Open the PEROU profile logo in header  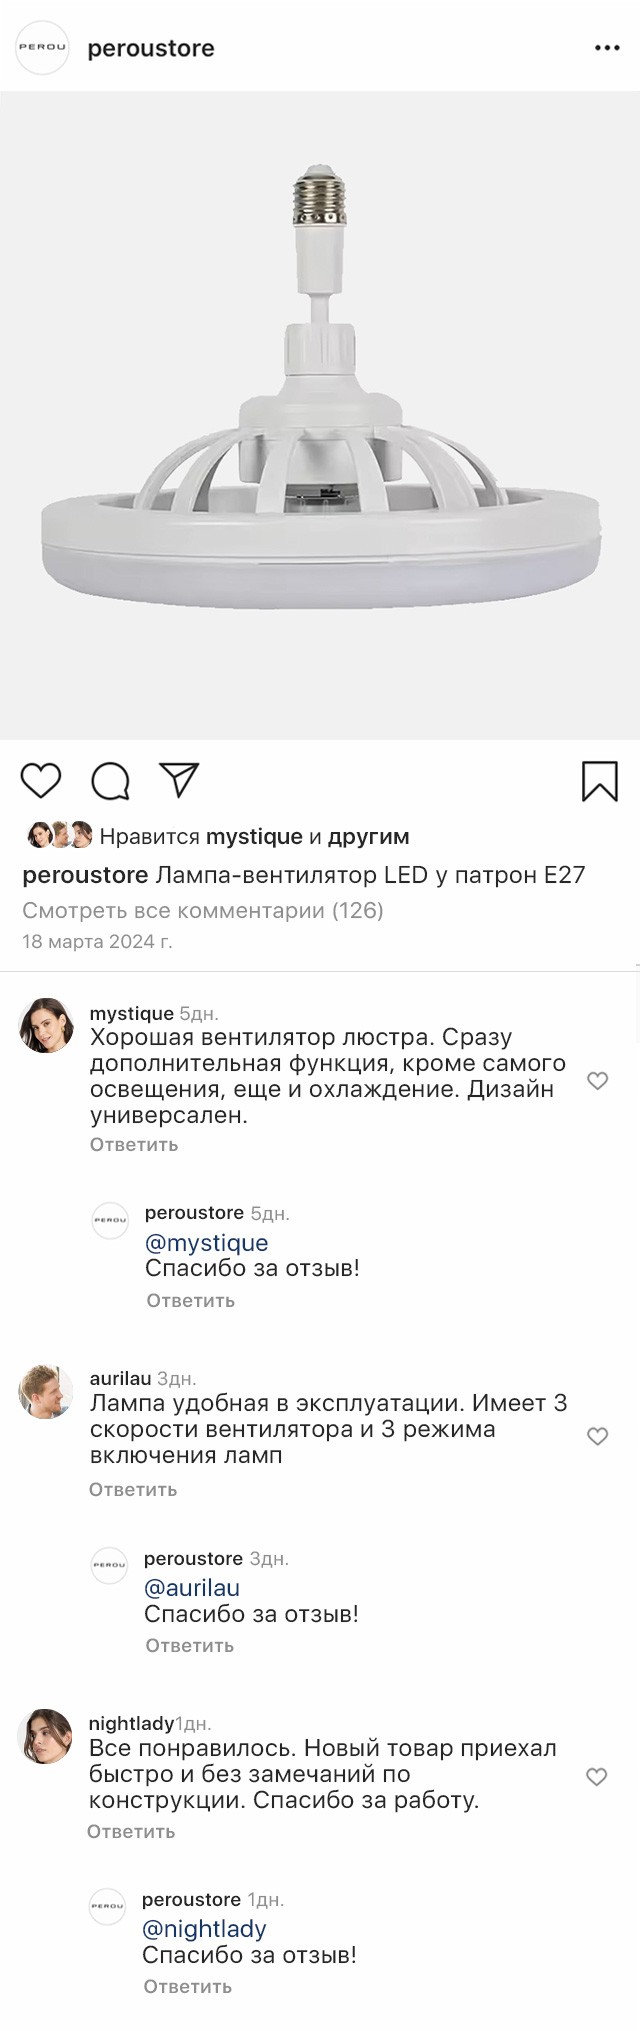(42, 48)
